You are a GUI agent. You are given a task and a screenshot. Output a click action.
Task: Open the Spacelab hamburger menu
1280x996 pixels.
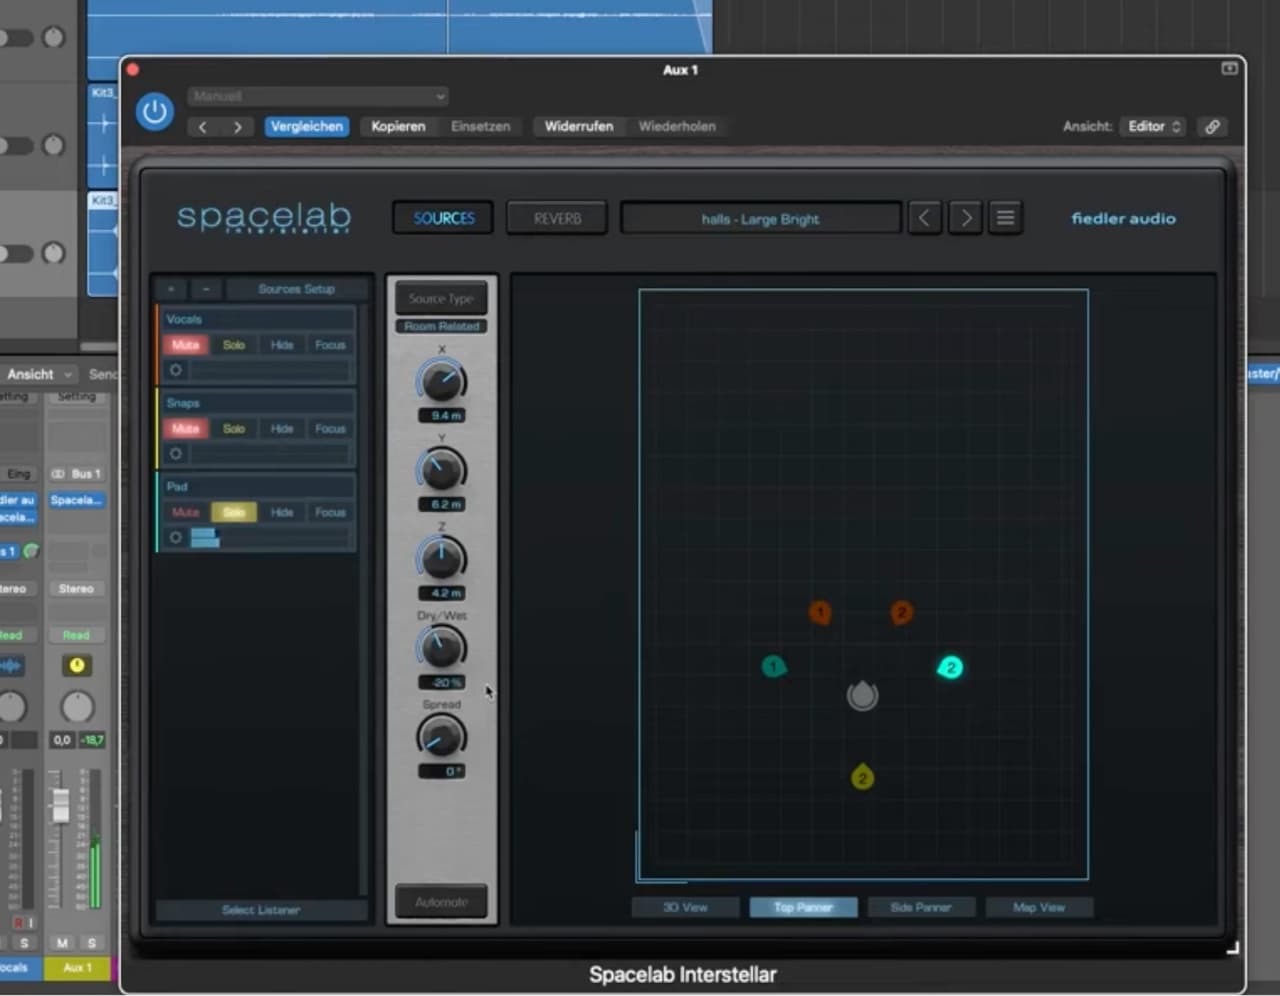(1005, 217)
